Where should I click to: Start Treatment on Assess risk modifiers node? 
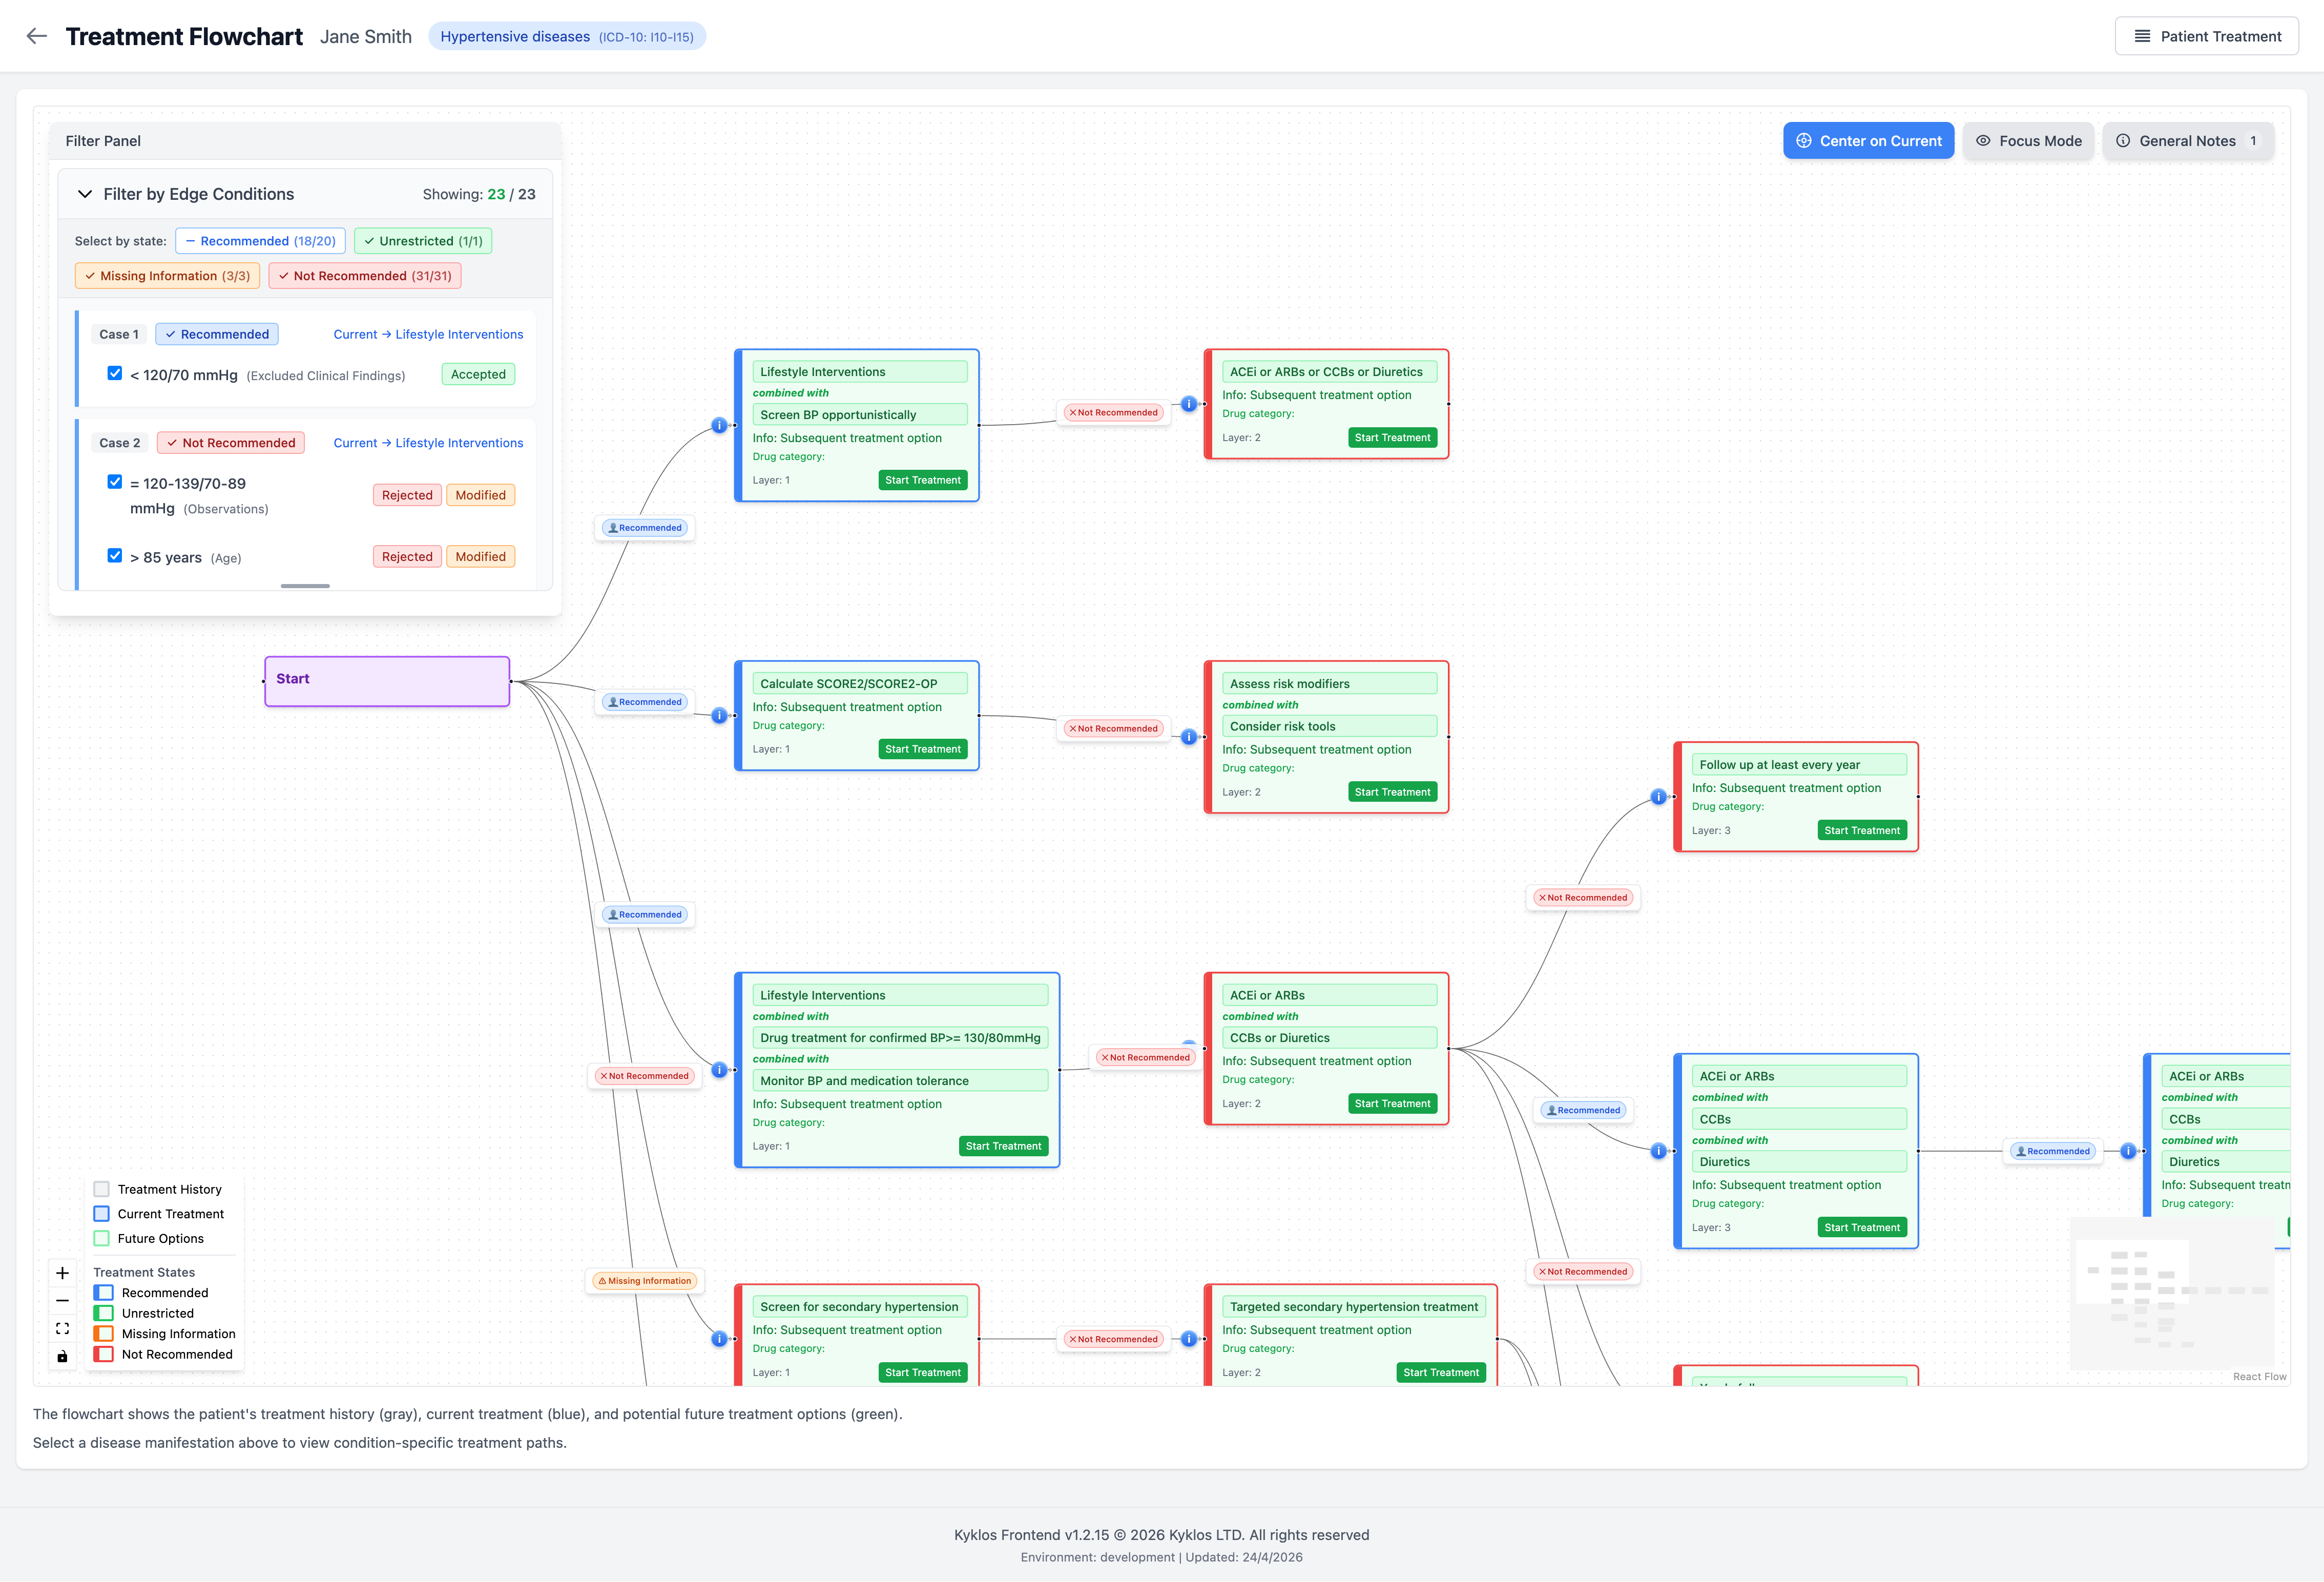point(1392,792)
